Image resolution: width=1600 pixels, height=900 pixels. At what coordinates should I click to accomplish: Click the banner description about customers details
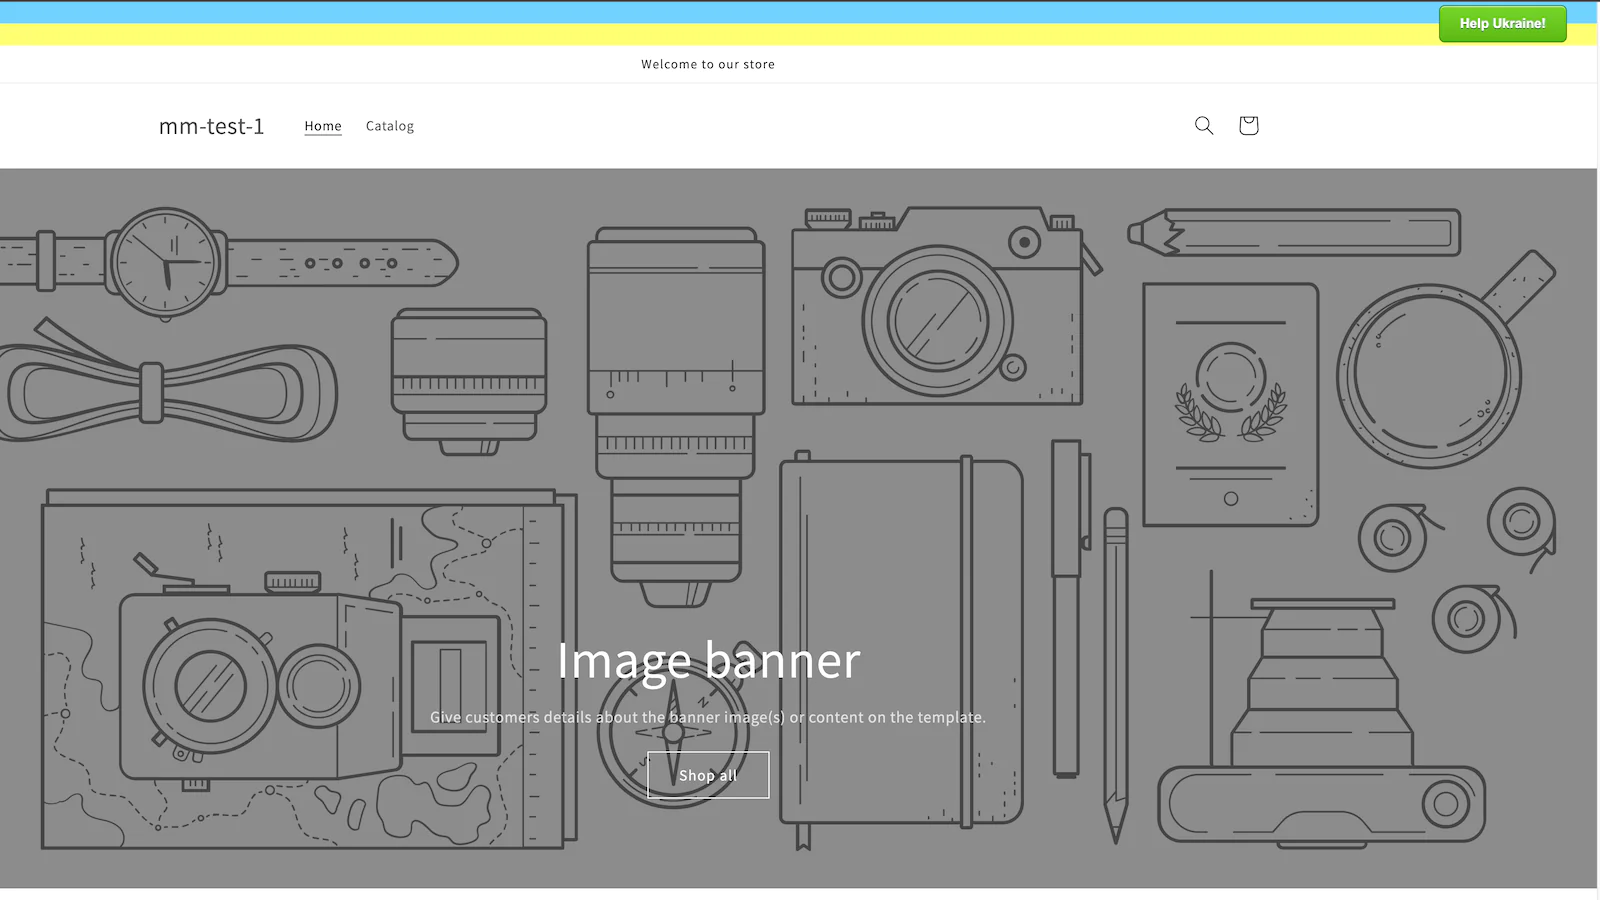coord(707,717)
